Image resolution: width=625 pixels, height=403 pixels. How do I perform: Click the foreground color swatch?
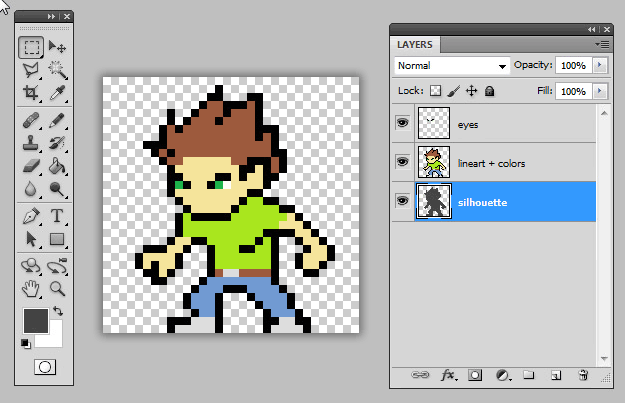click(x=35, y=320)
